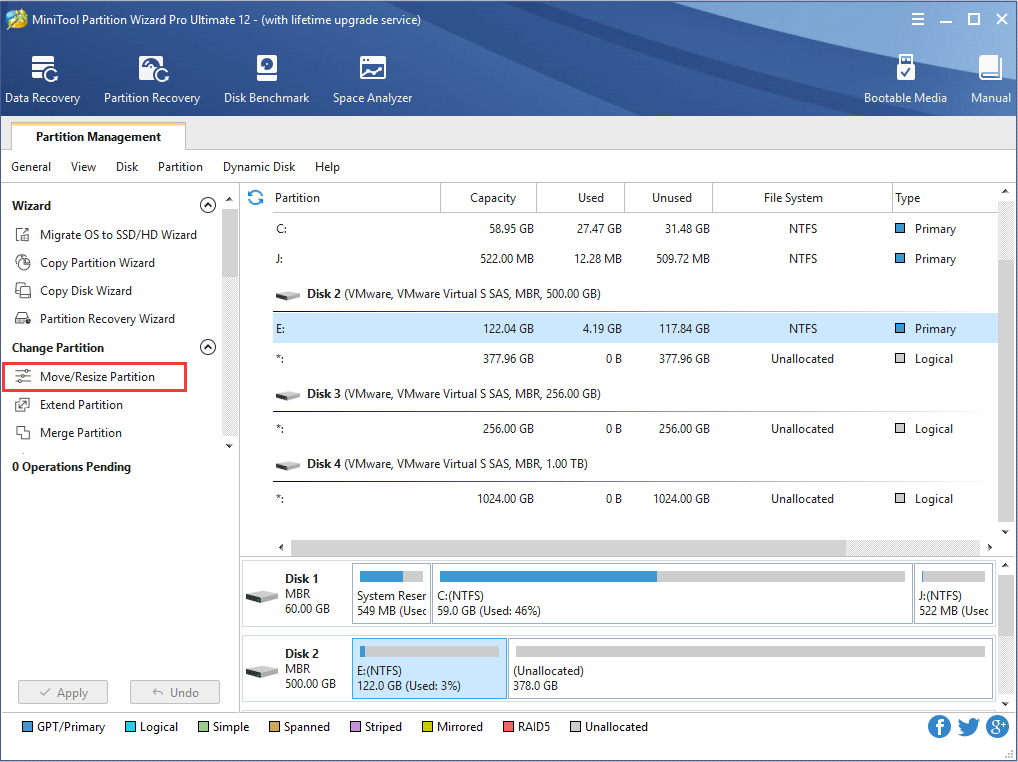Apply pending operations
This screenshot has width=1018, height=762.
tap(62, 692)
